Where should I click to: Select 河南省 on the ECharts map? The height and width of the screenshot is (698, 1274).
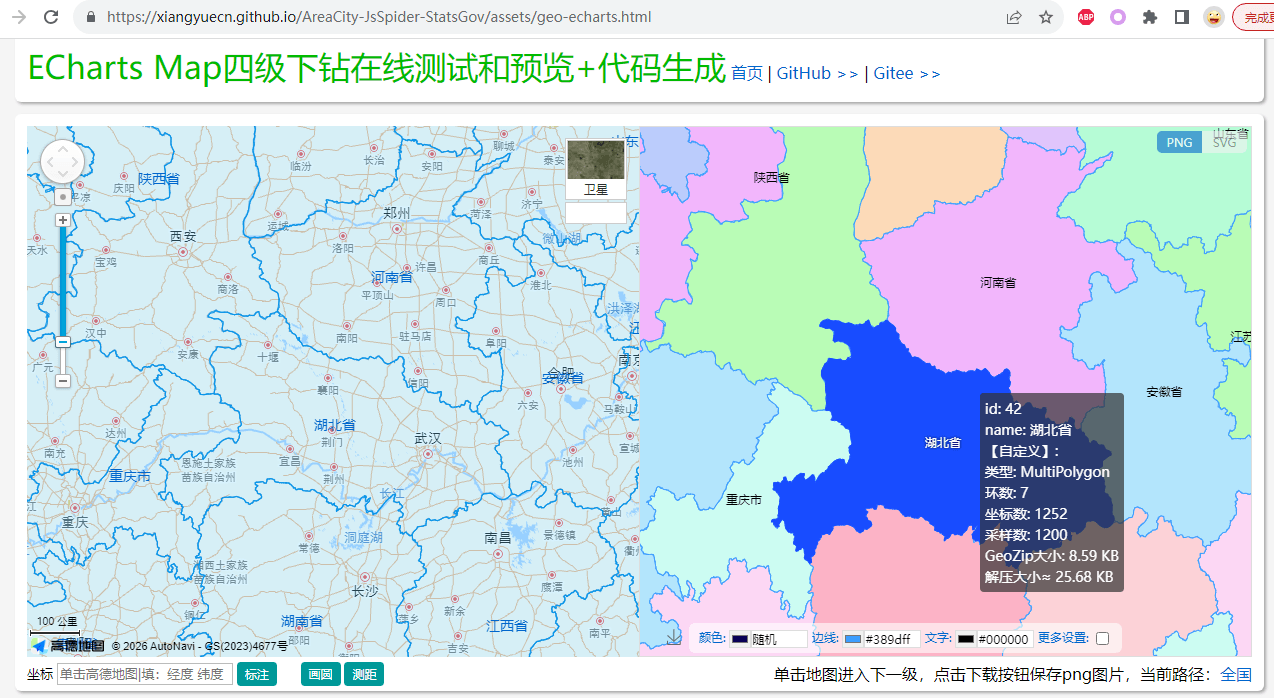pos(998,283)
